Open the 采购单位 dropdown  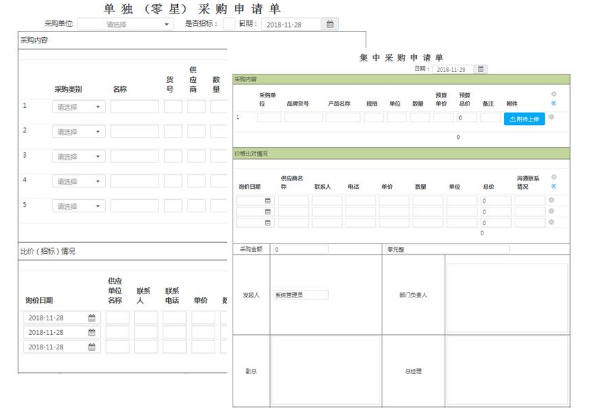tap(125, 24)
